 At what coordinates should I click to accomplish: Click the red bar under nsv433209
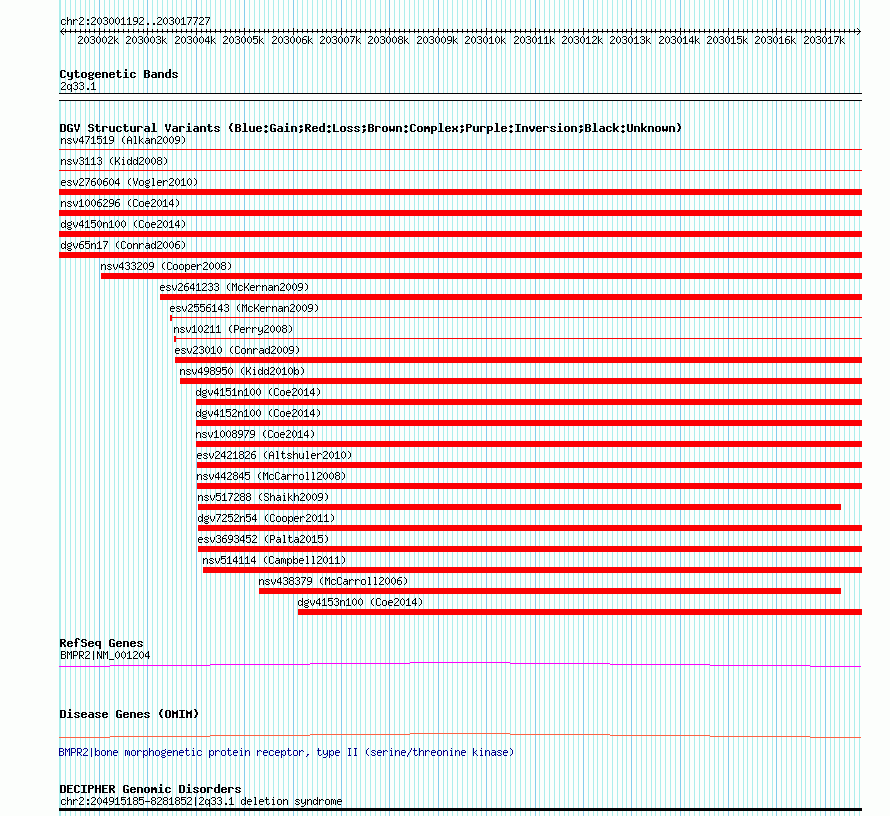[x=481, y=276]
